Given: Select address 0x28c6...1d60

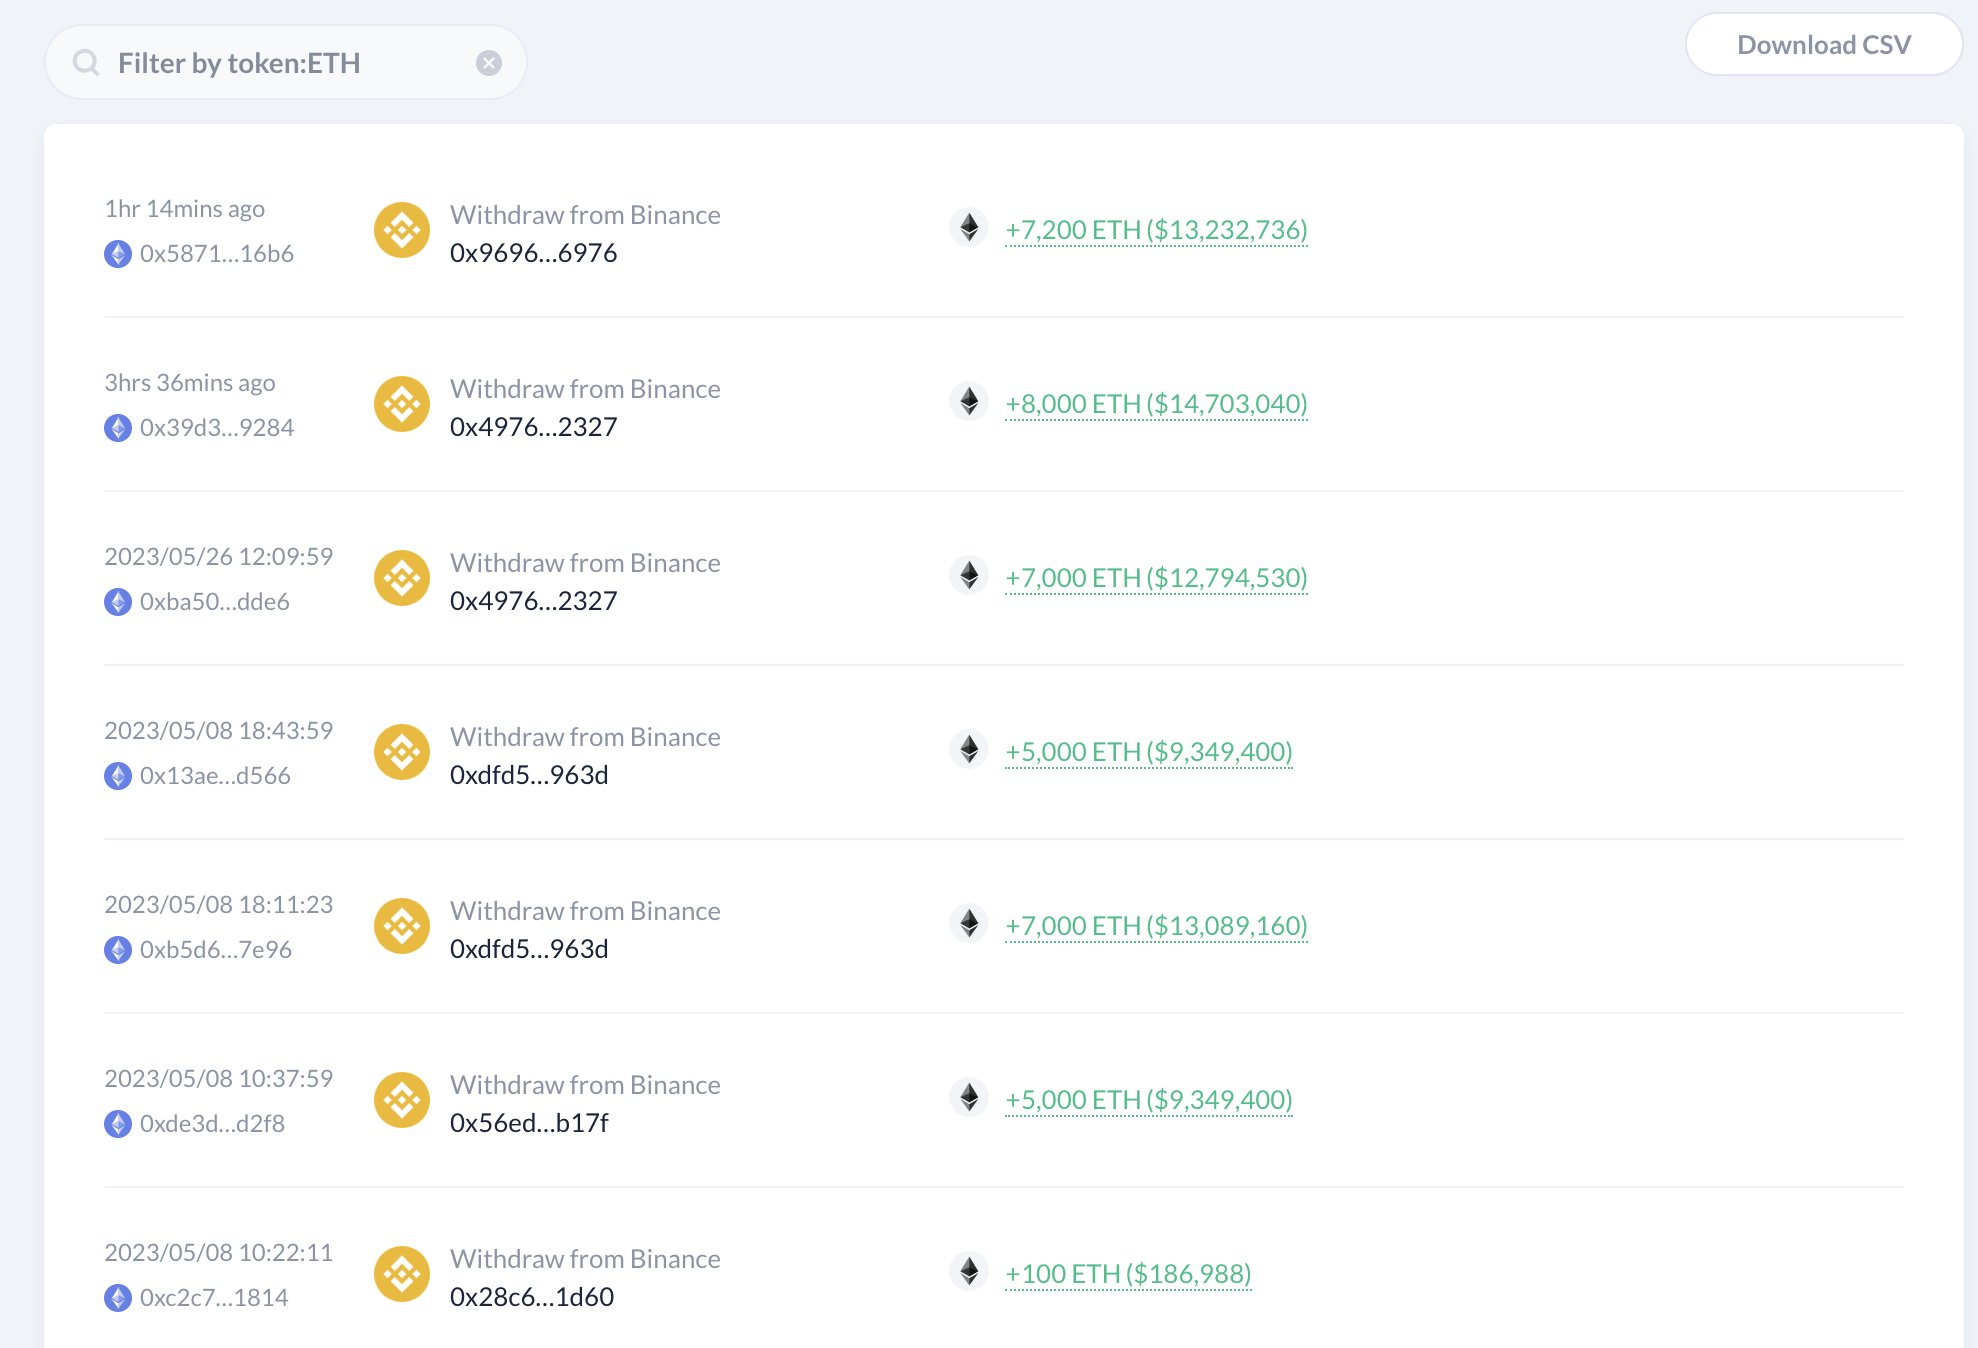Looking at the screenshot, I should pyautogui.click(x=532, y=1297).
